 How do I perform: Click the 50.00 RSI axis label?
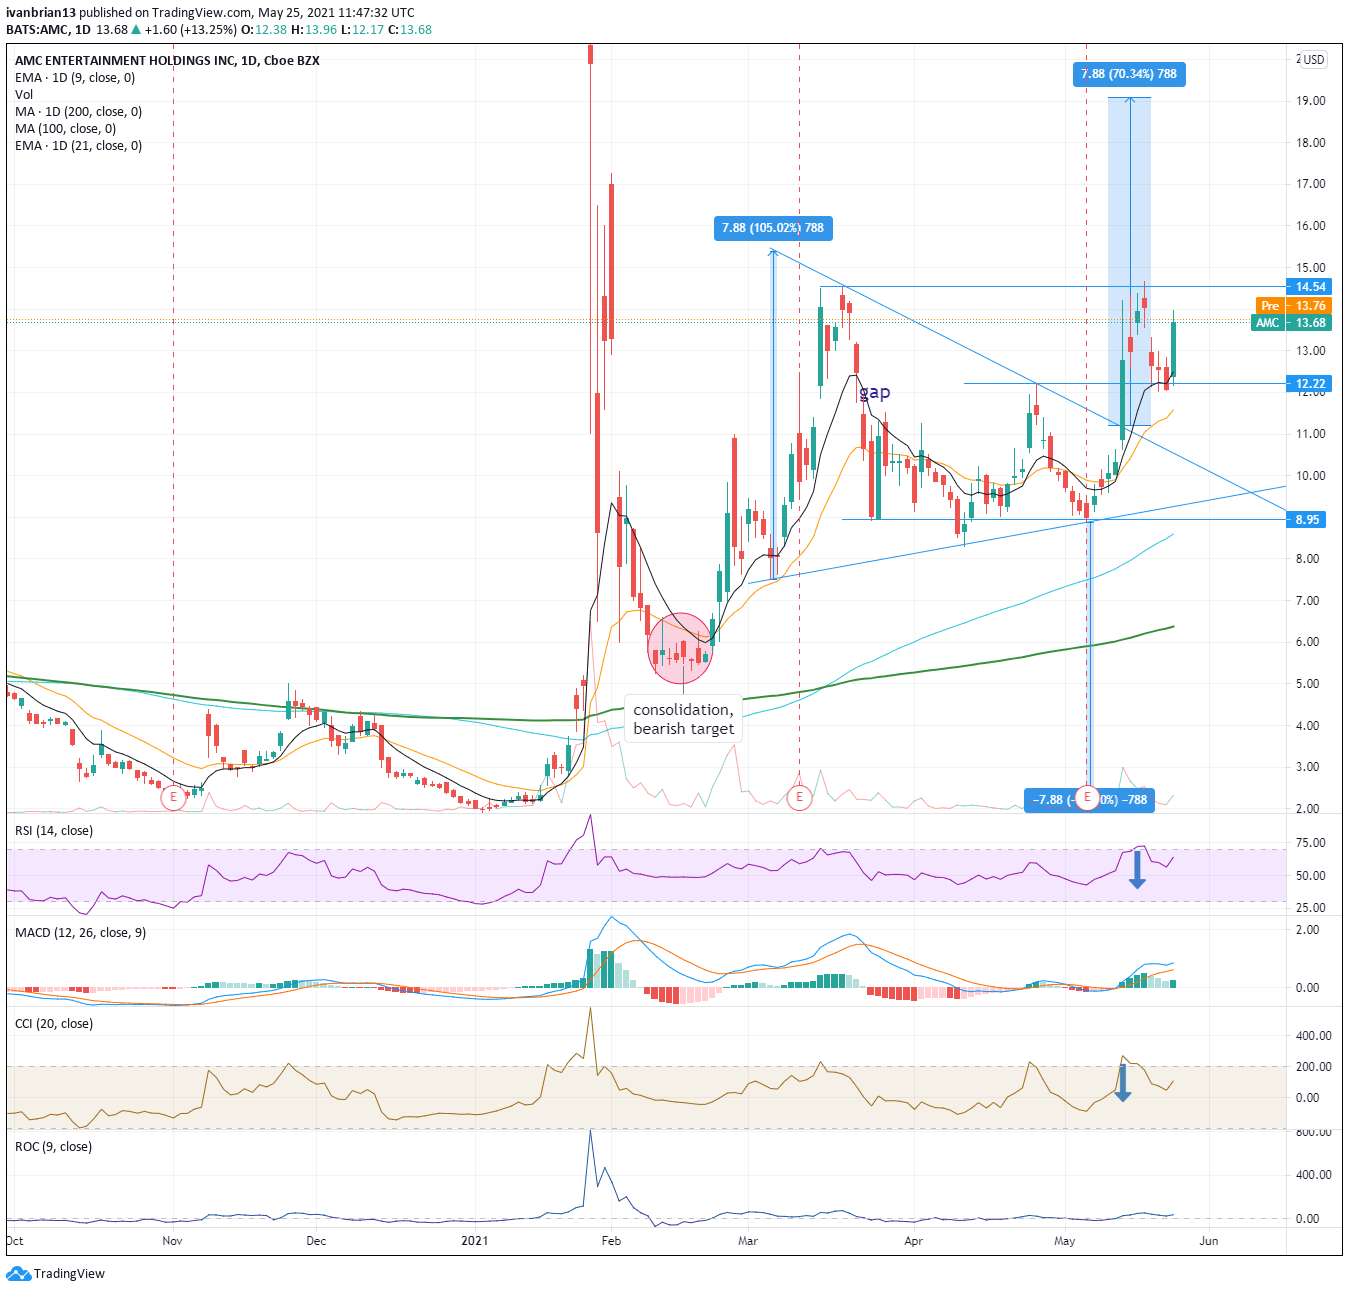(x=1311, y=876)
